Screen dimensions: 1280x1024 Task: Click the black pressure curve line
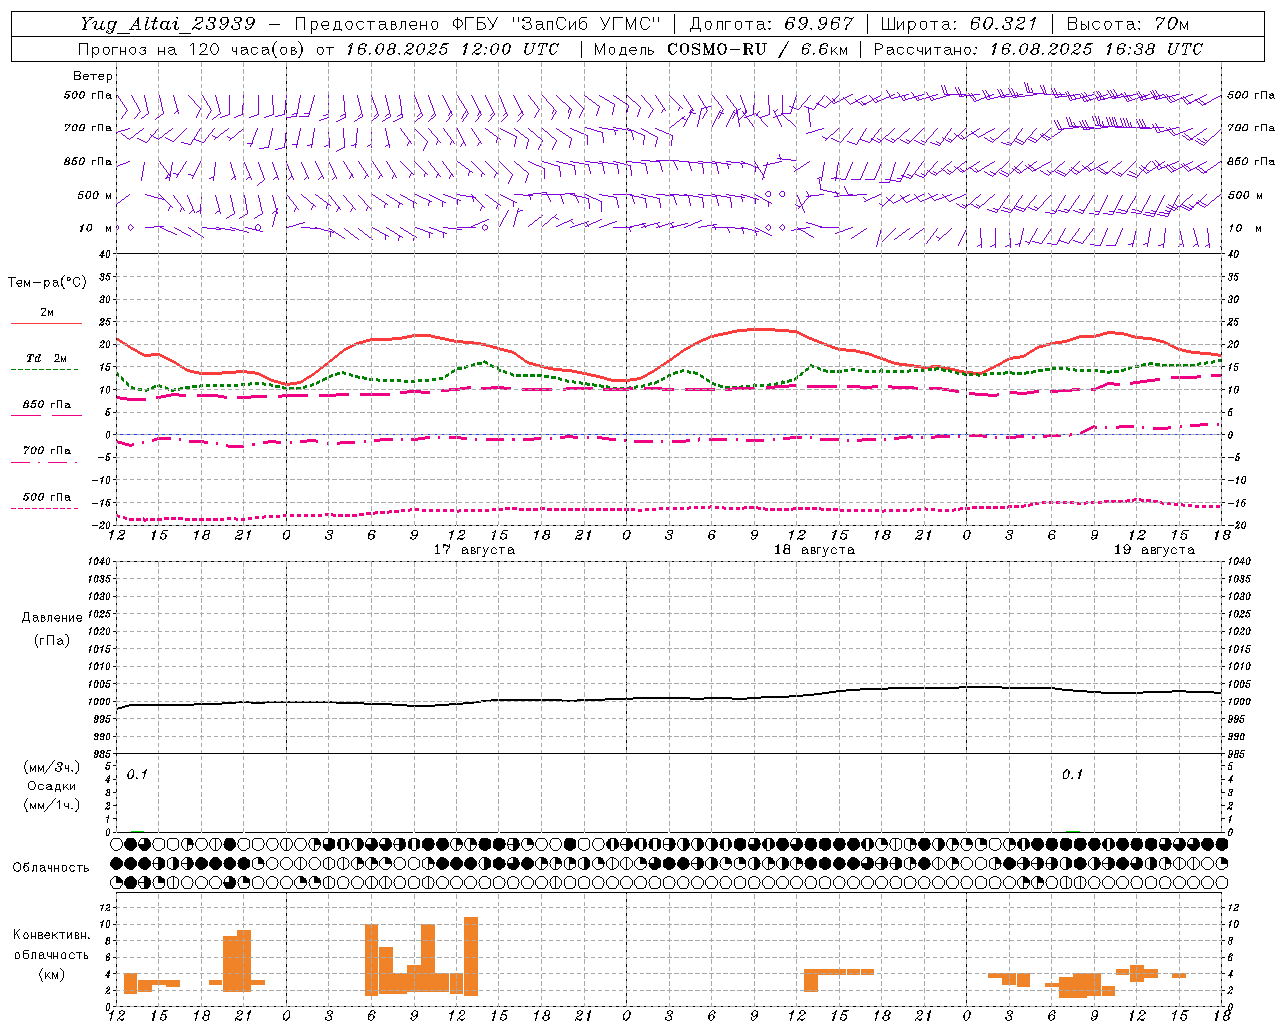click(669, 698)
